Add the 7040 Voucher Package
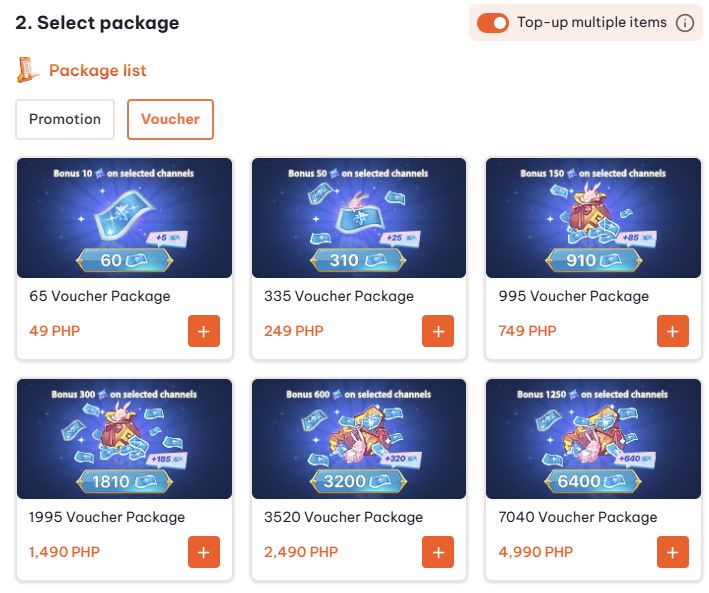This screenshot has height=593, width=709. click(672, 552)
